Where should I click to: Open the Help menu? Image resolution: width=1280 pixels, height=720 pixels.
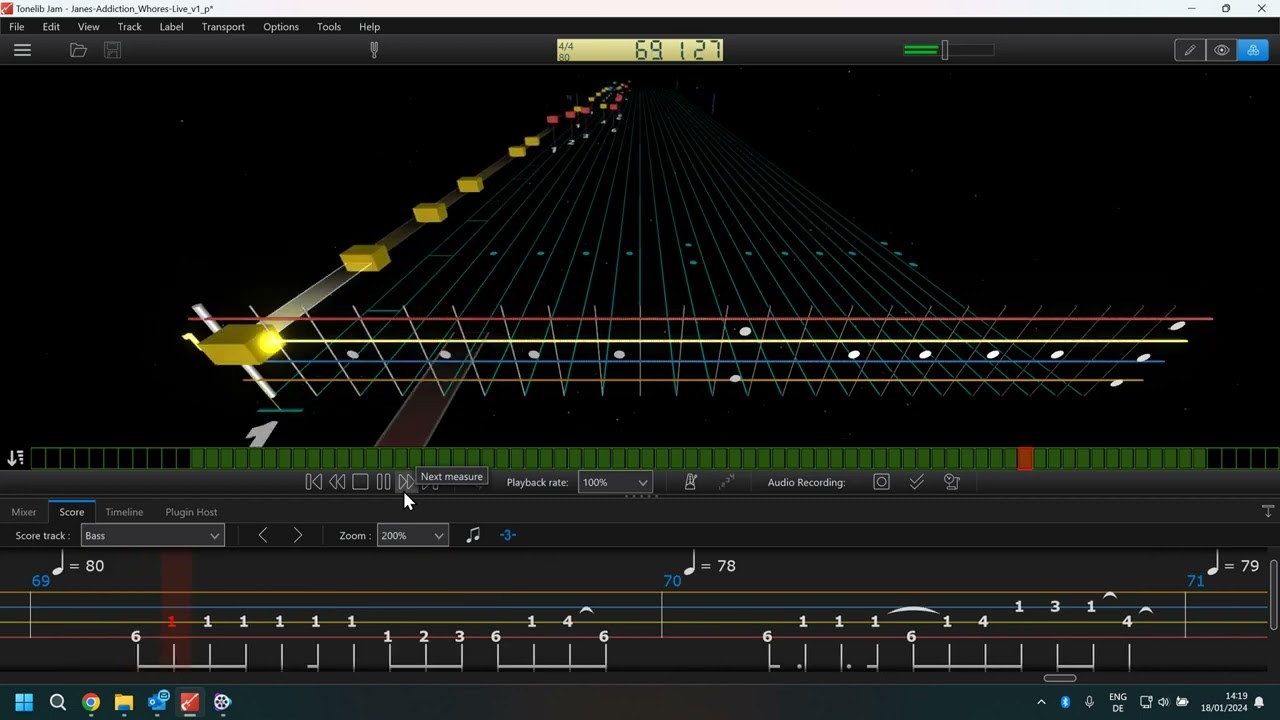click(369, 27)
